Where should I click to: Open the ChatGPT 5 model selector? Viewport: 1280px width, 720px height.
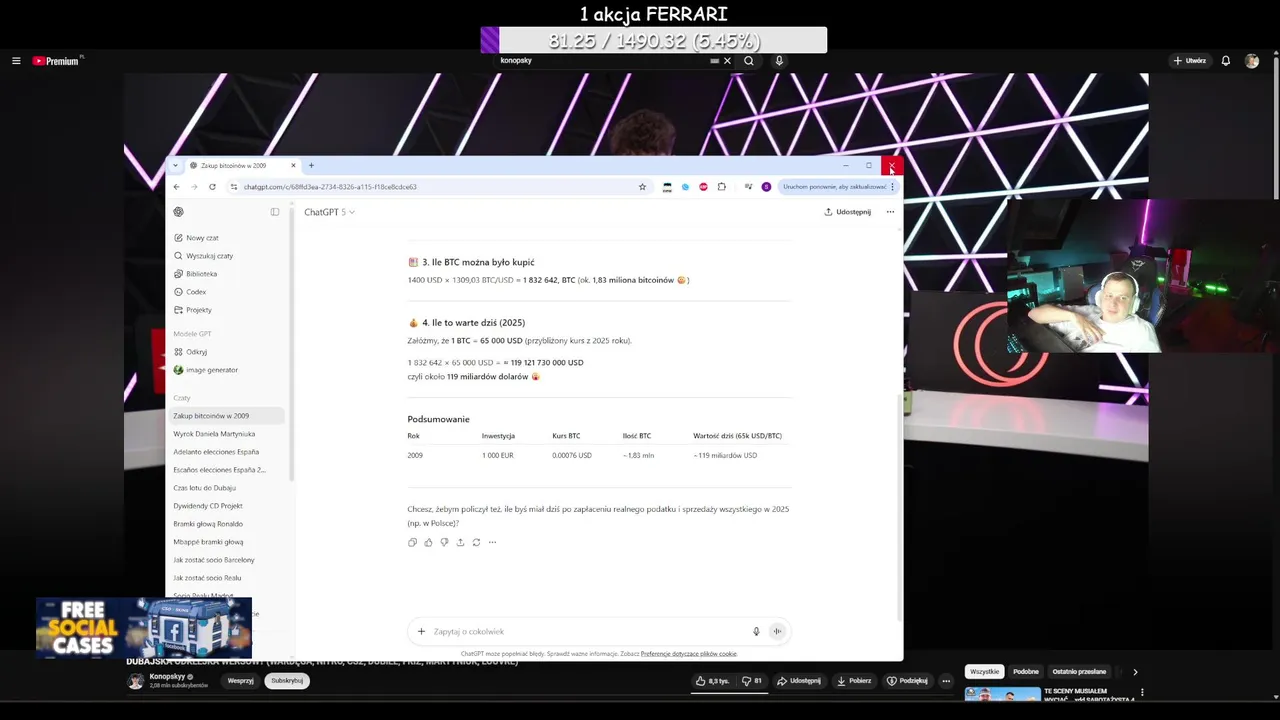(329, 212)
